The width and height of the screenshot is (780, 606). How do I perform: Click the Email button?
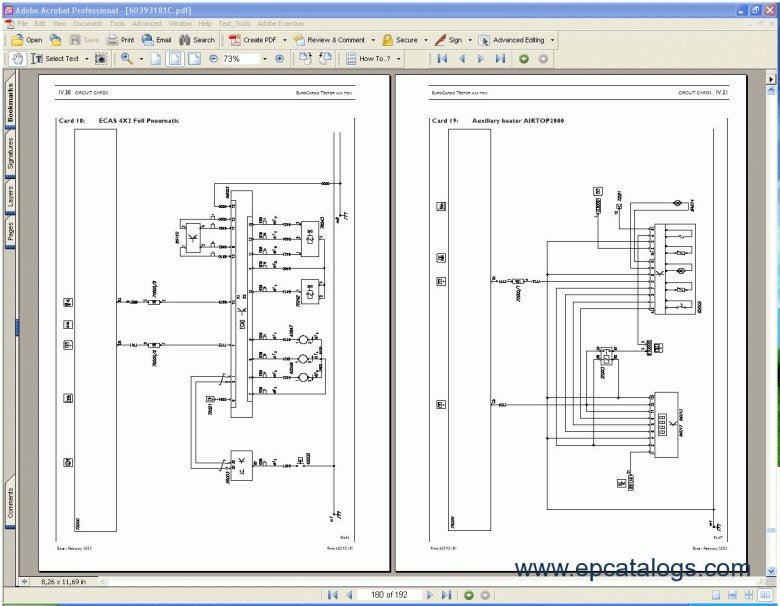pyautogui.click(x=156, y=40)
